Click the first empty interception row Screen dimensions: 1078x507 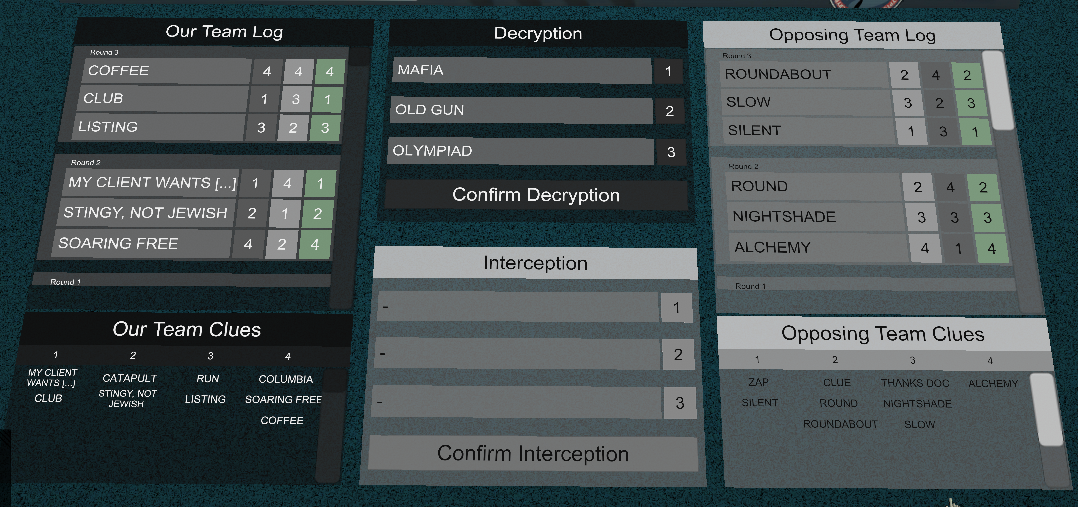(x=518, y=307)
